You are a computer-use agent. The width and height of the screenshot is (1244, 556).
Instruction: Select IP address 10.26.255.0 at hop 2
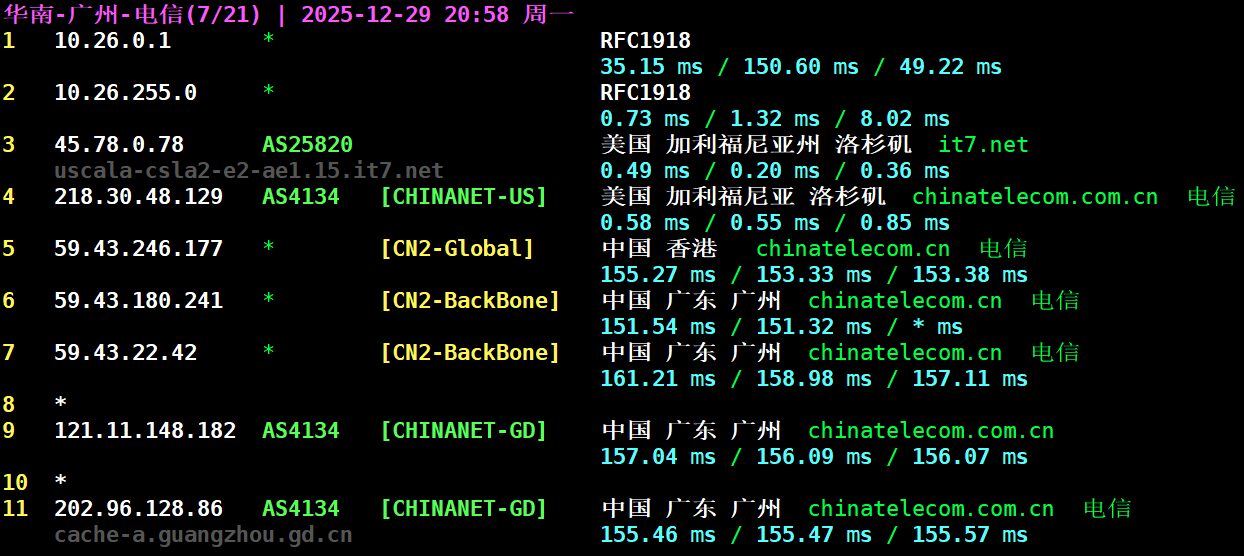[x=125, y=93]
